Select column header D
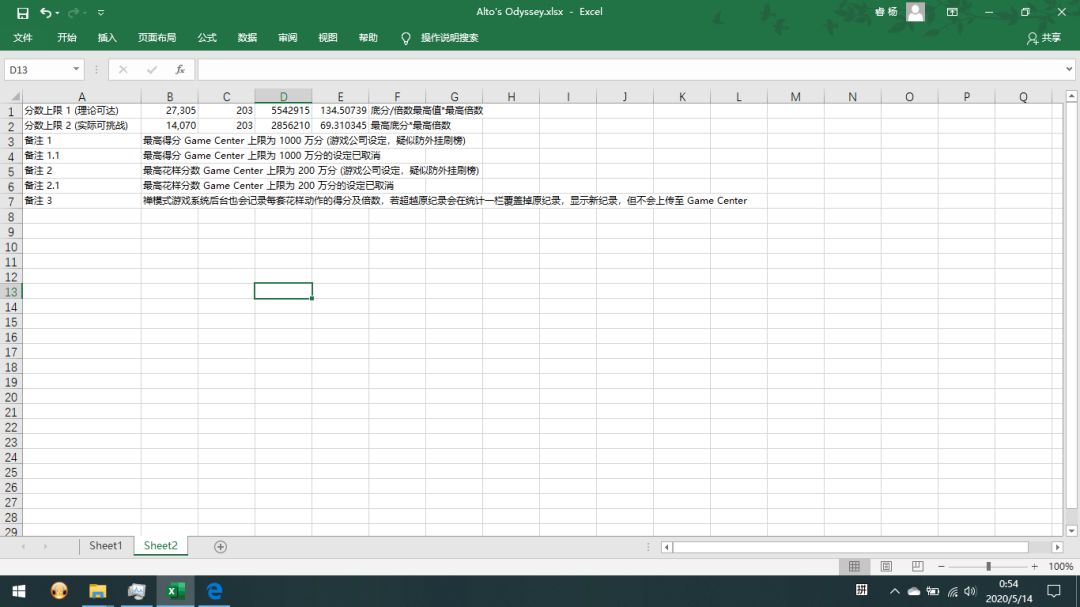 (x=283, y=96)
